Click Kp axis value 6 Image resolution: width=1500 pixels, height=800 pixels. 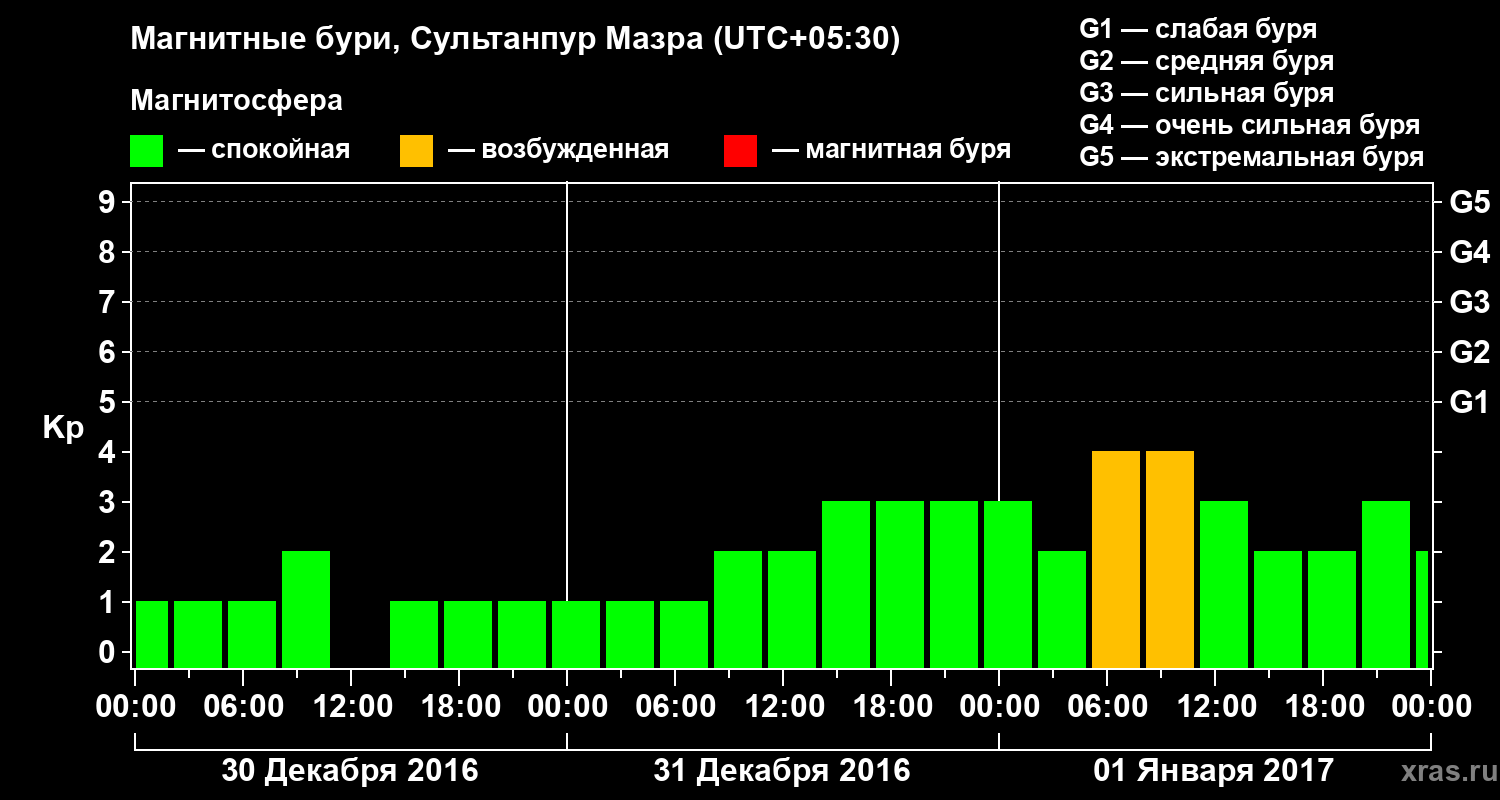109,352
